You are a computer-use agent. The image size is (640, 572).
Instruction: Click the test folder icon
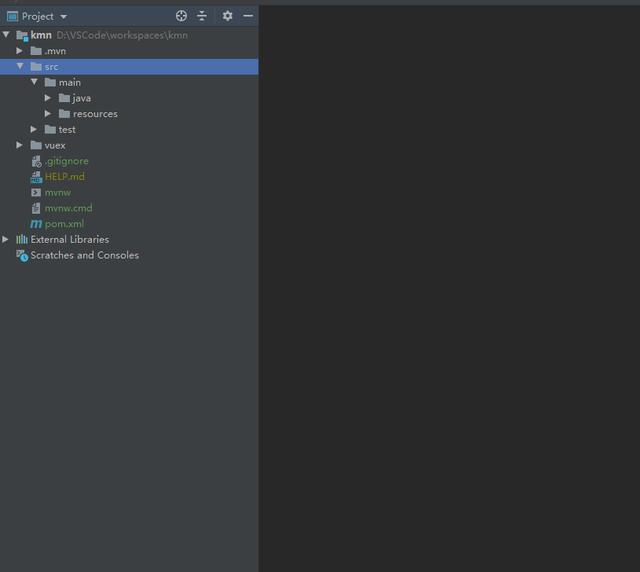(50, 129)
